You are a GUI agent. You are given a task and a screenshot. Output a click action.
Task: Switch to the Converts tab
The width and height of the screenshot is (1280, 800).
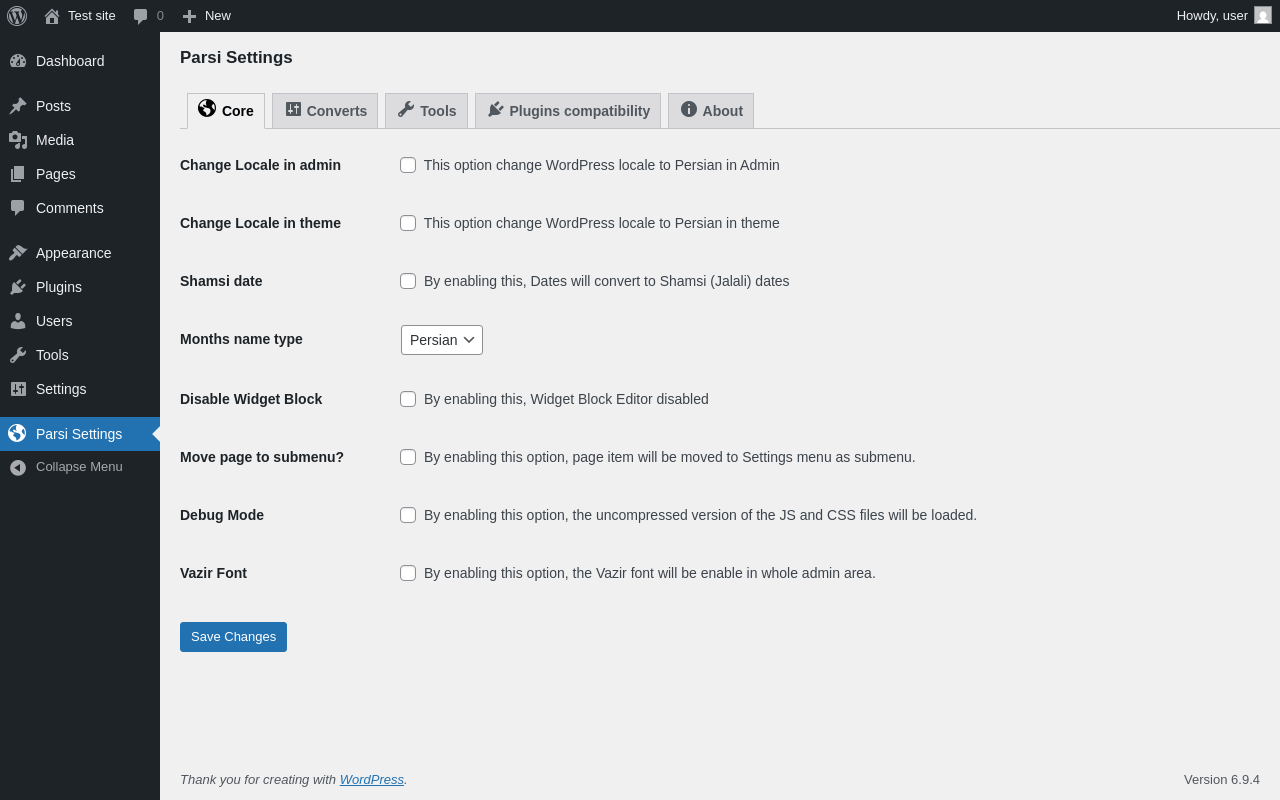point(325,111)
